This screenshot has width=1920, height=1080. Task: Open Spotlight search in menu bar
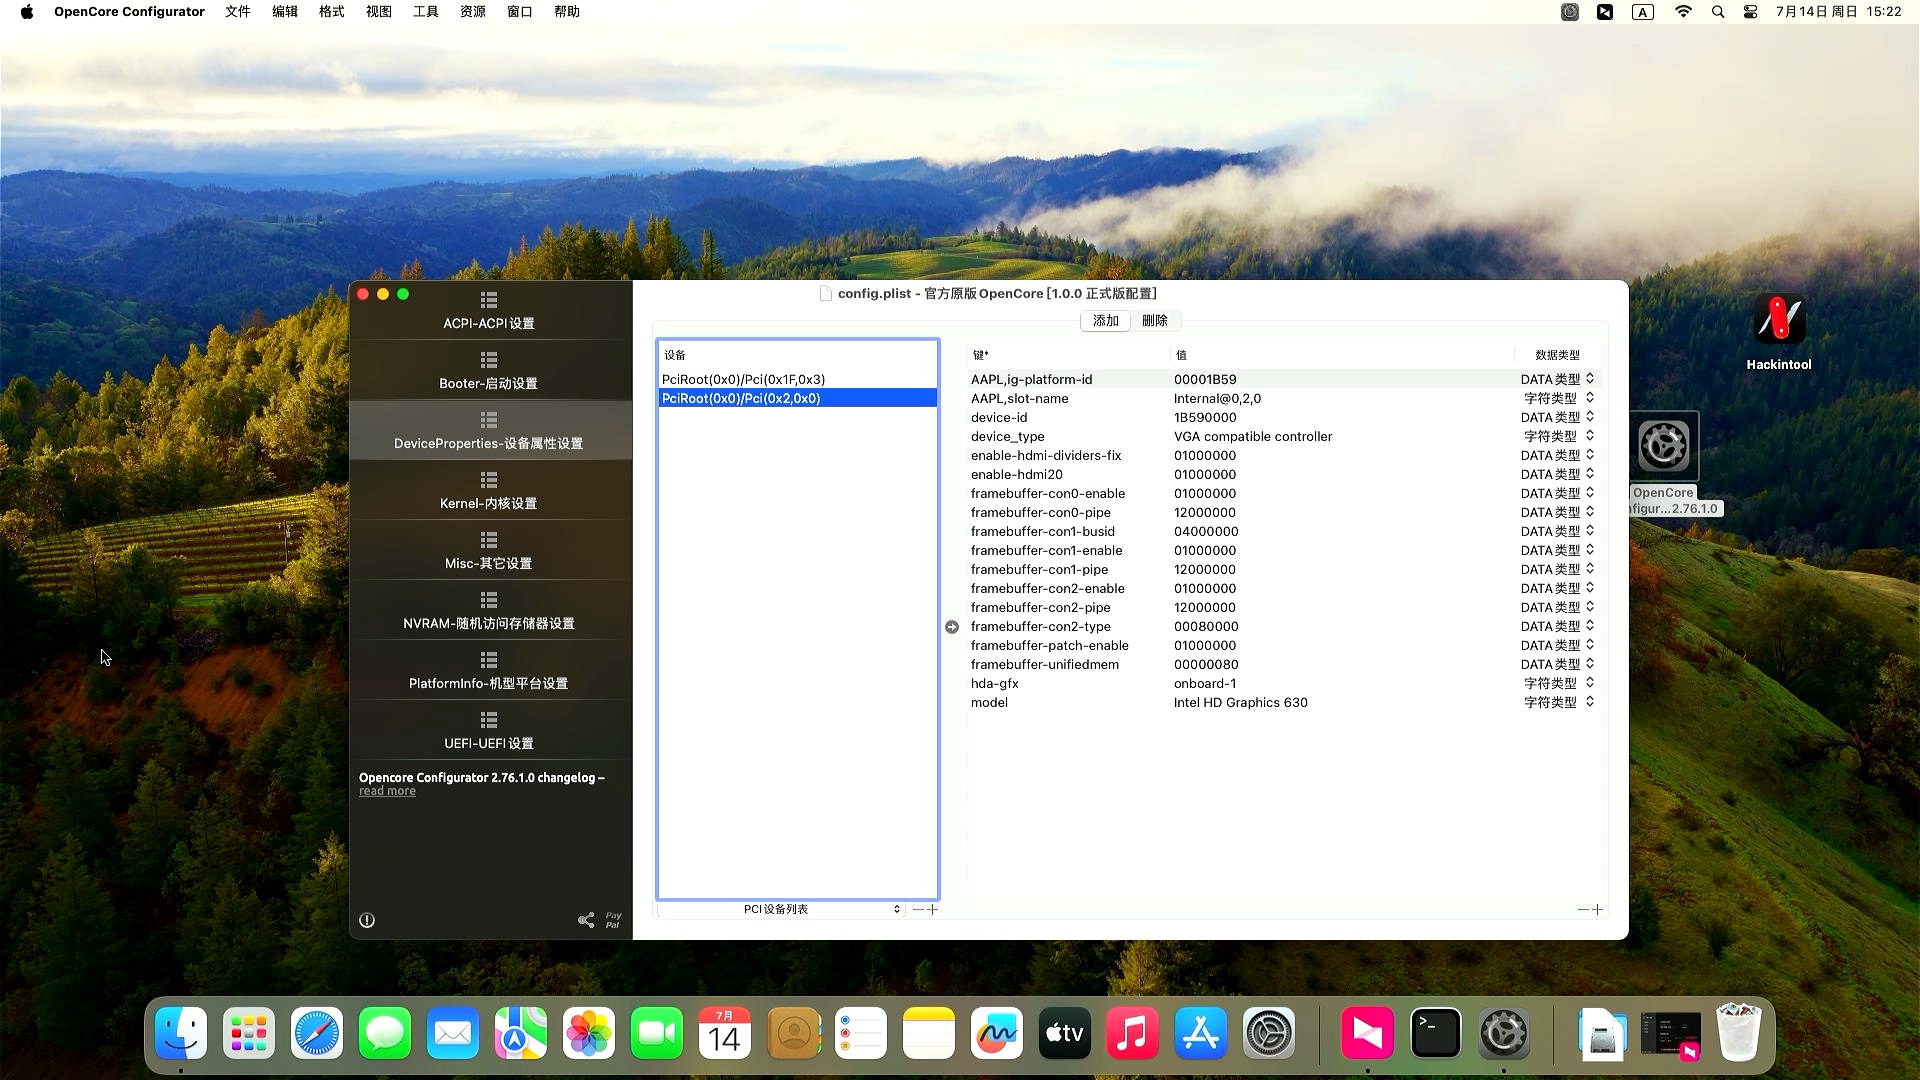pos(1718,12)
